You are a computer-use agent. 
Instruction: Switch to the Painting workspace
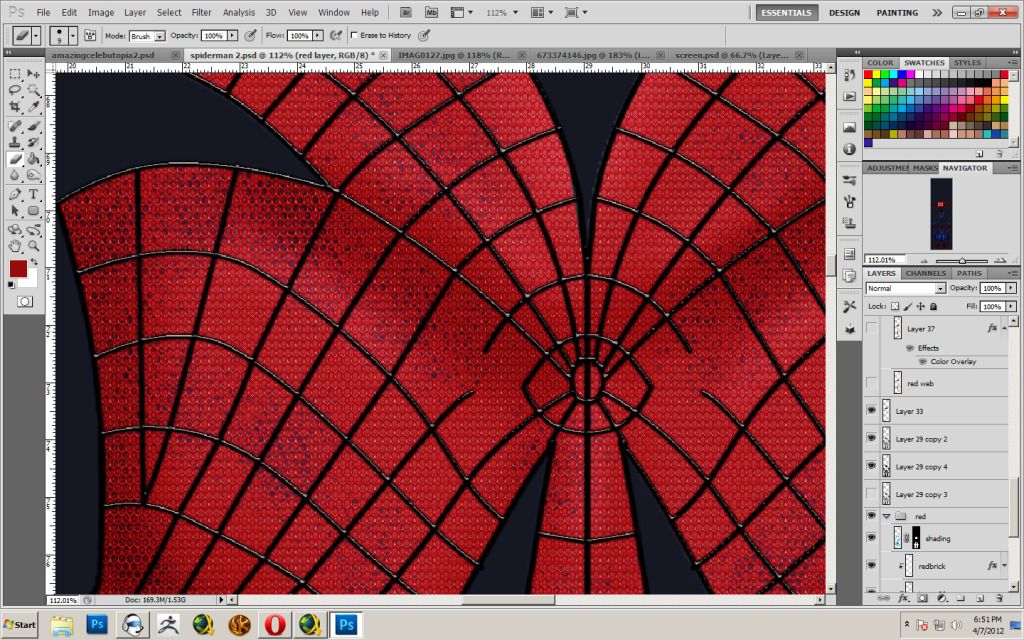(x=897, y=12)
